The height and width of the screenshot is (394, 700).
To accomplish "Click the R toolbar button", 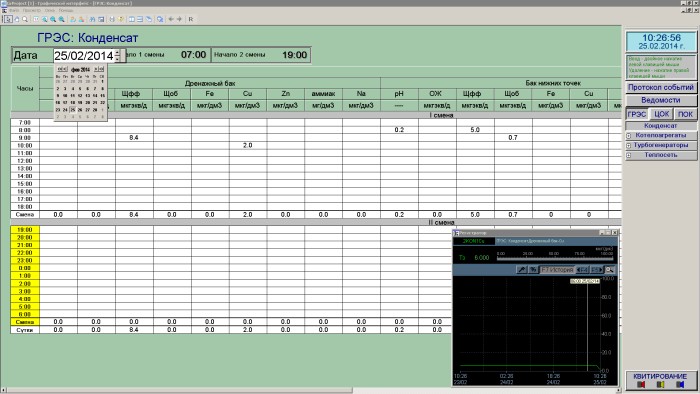I will click(x=191, y=19).
